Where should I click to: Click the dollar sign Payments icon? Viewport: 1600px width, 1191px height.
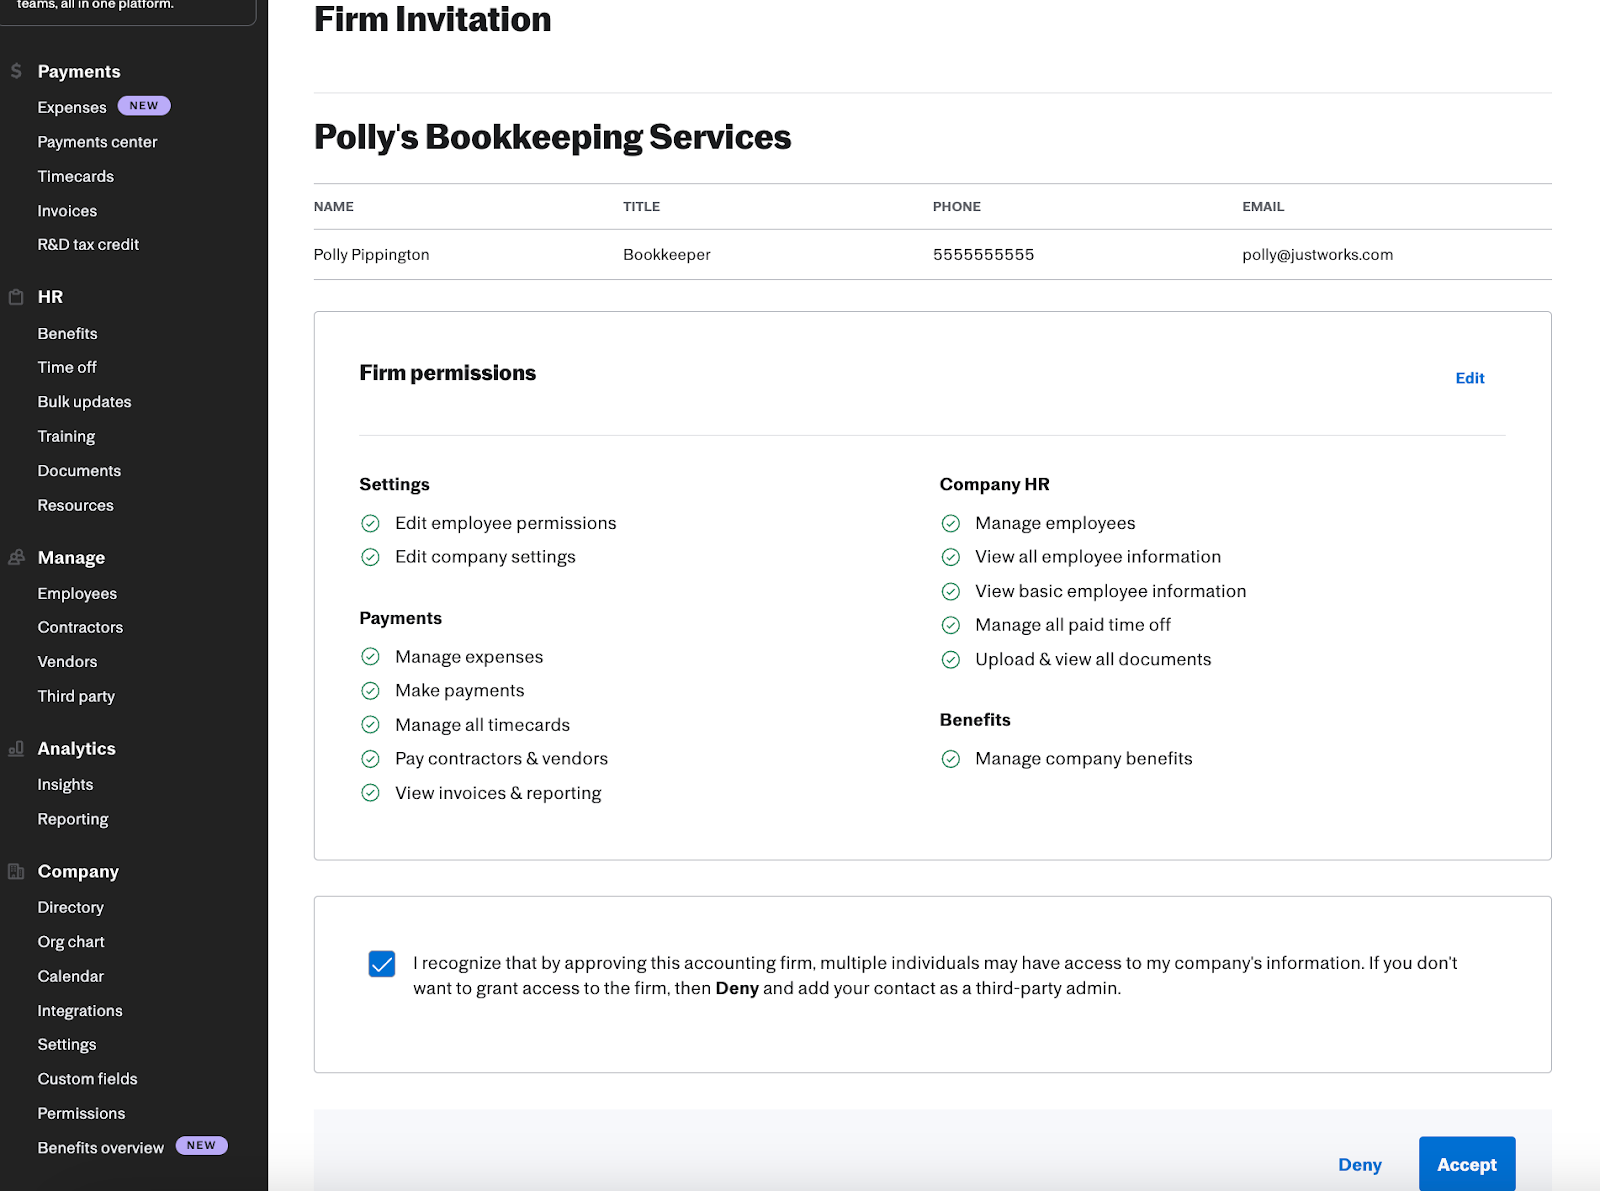[x=16, y=71]
